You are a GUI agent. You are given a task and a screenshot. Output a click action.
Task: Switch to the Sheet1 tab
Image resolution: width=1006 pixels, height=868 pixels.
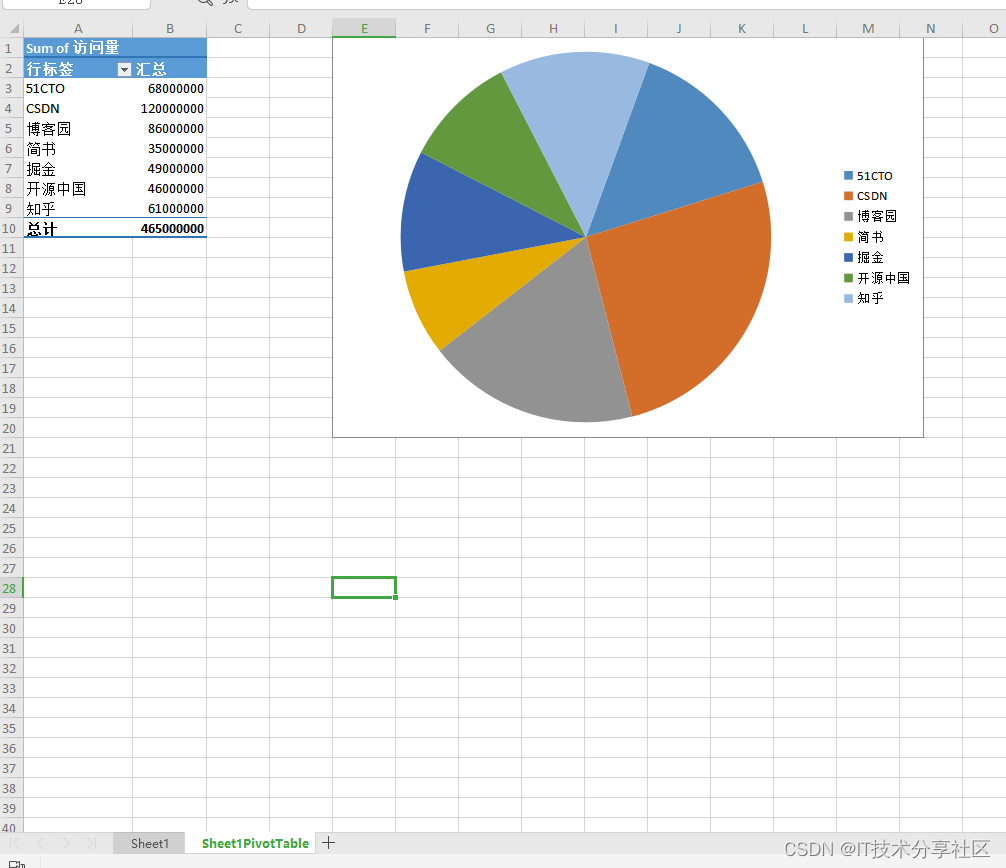click(x=149, y=844)
